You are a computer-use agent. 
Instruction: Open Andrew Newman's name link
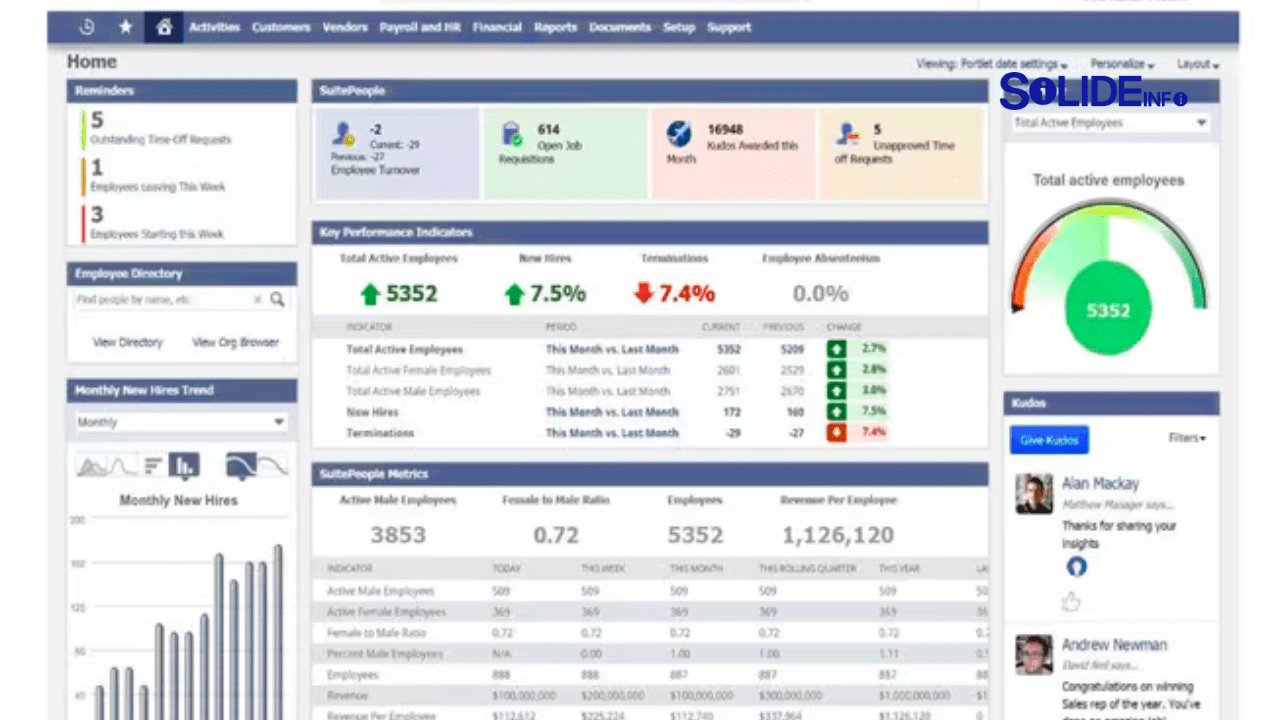1114,645
